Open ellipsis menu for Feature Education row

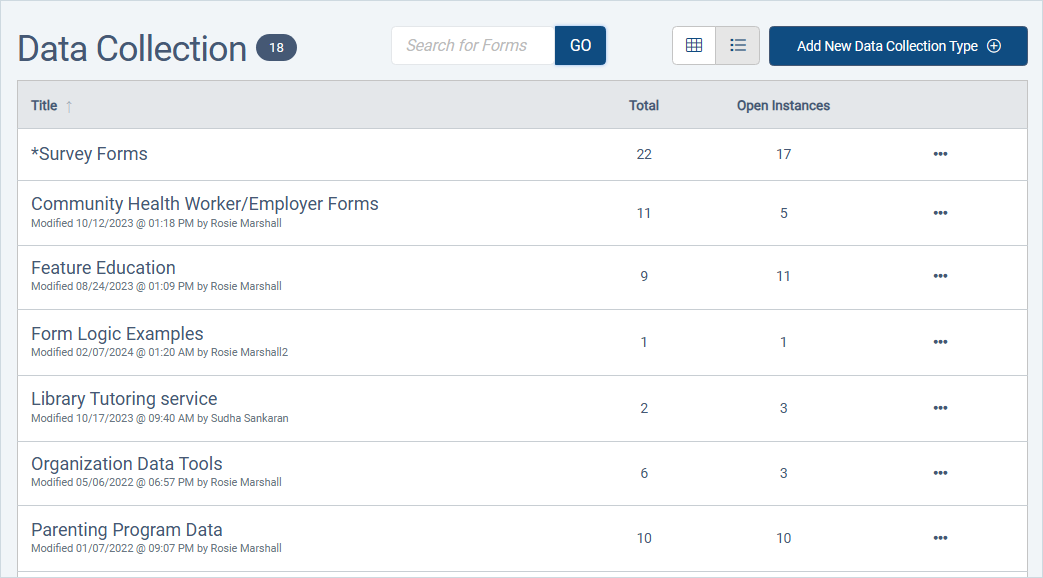click(940, 276)
